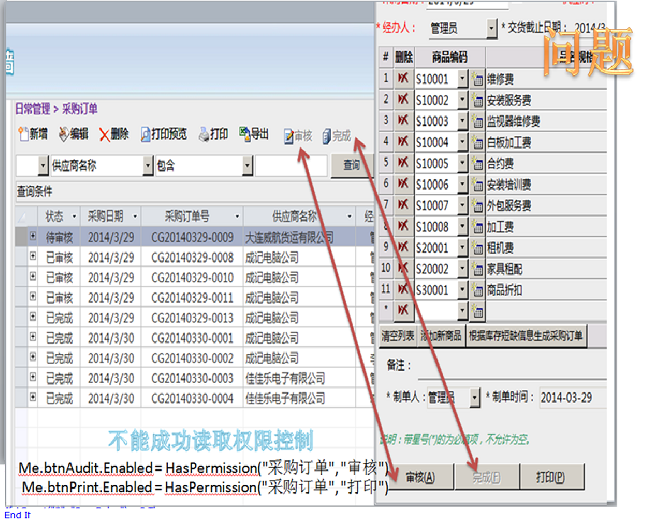Click the 审核 audit toolbar icon
650x526 pixels.
click(x=298, y=136)
